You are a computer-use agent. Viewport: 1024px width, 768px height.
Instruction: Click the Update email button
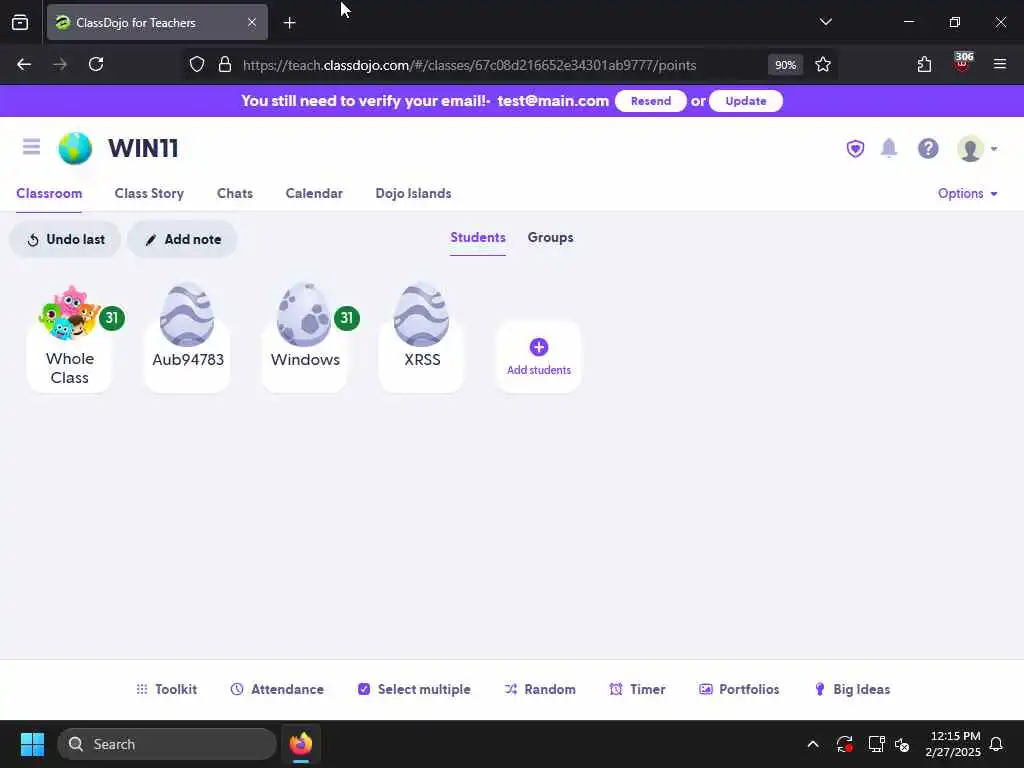pyautogui.click(x=745, y=101)
